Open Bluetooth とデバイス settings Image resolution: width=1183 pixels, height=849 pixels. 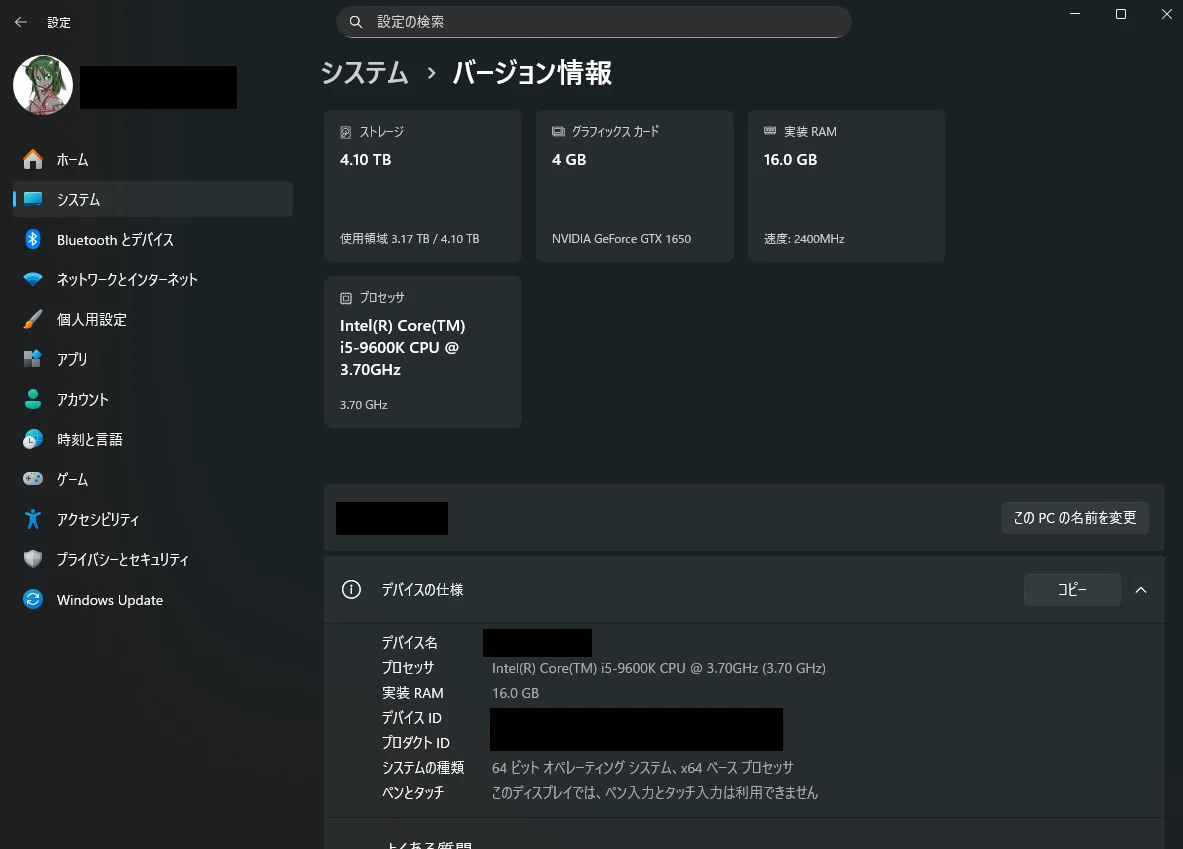tap(152, 239)
